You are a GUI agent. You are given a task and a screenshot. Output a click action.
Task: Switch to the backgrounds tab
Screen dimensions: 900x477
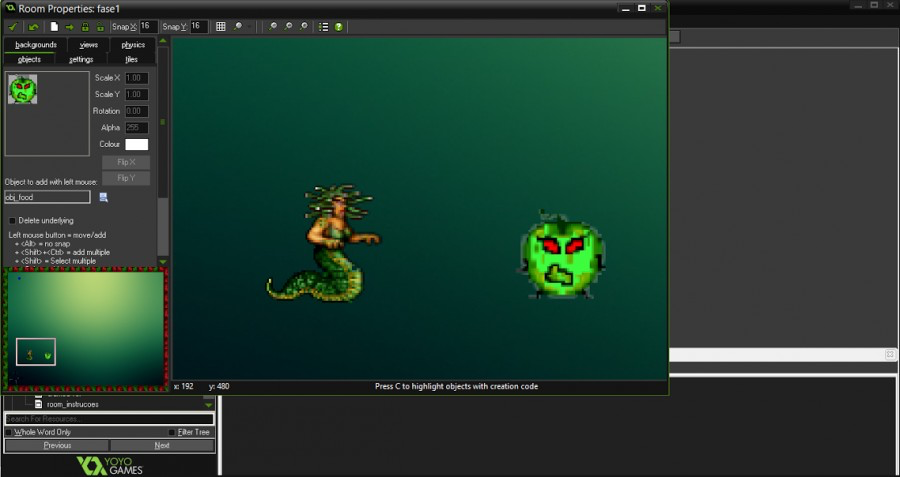pos(36,45)
